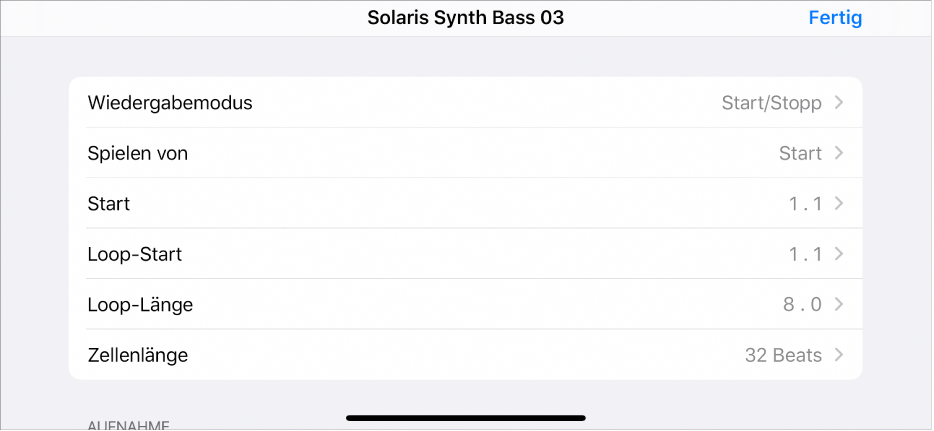This screenshot has width=934, height=431.
Task: Open the Spielen von row
Action: tap(138, 153)
